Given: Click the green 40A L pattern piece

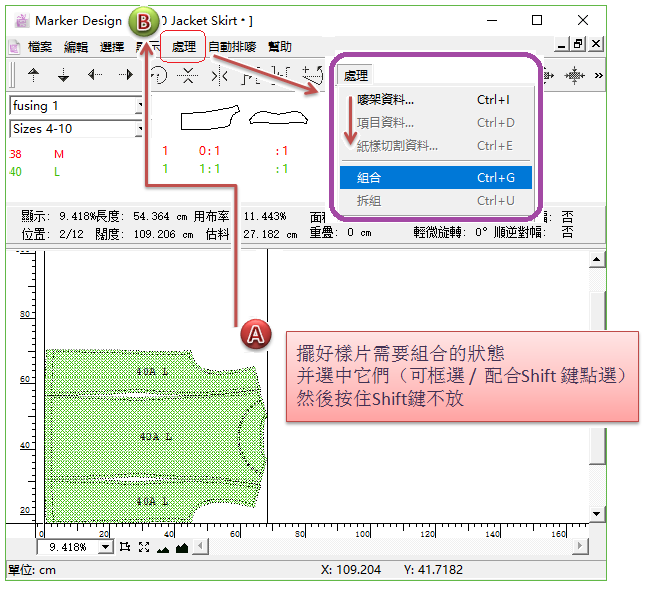Looking at the screenshot, I should pyautogui.click(x=150, y=437).
